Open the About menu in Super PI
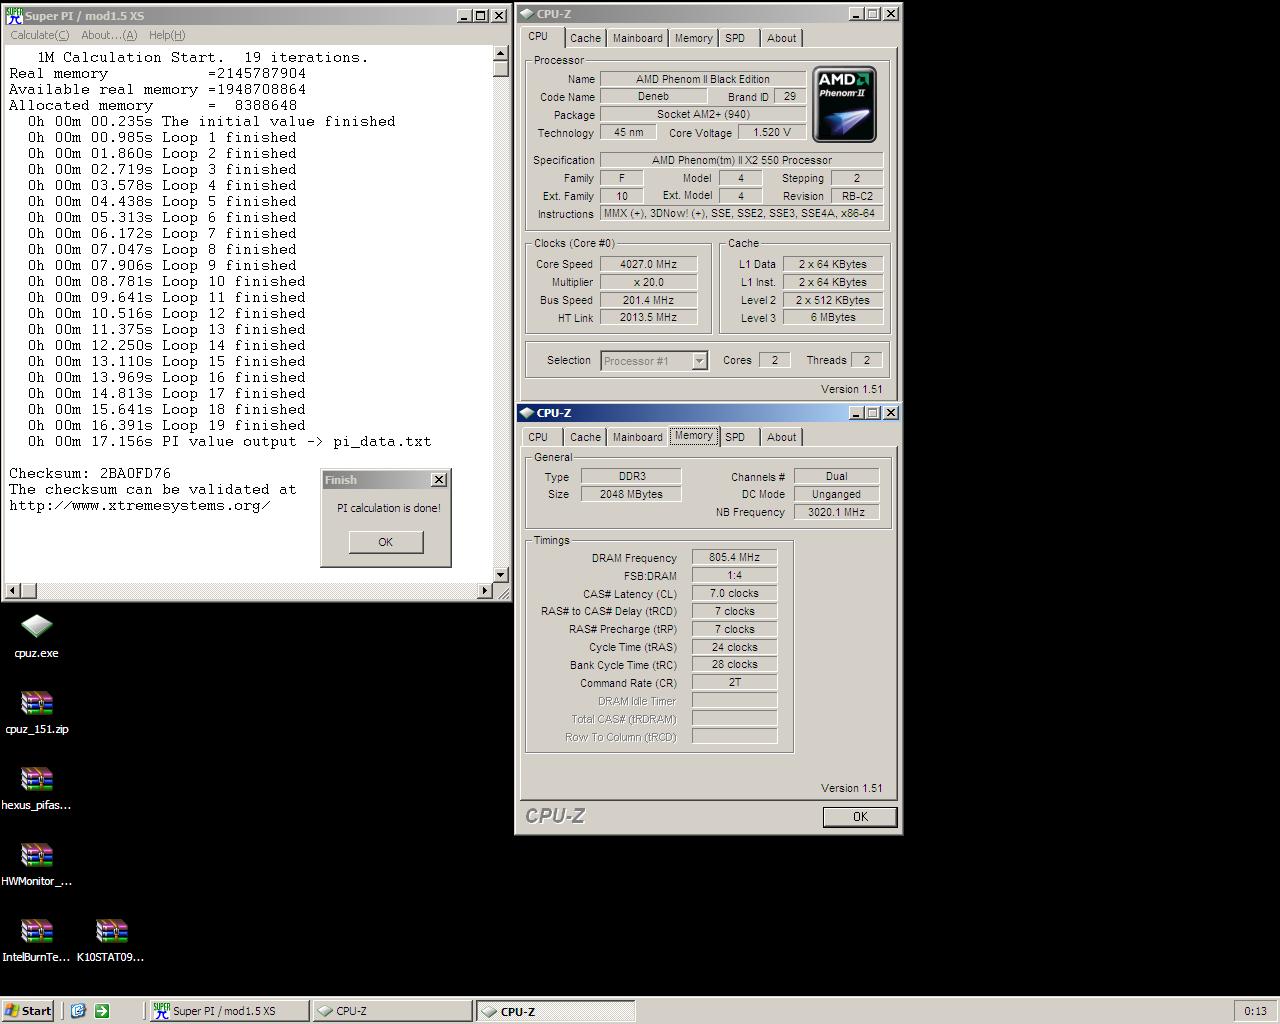The width and height of the screenshot is (1280, 1024). tap(109, 35)
